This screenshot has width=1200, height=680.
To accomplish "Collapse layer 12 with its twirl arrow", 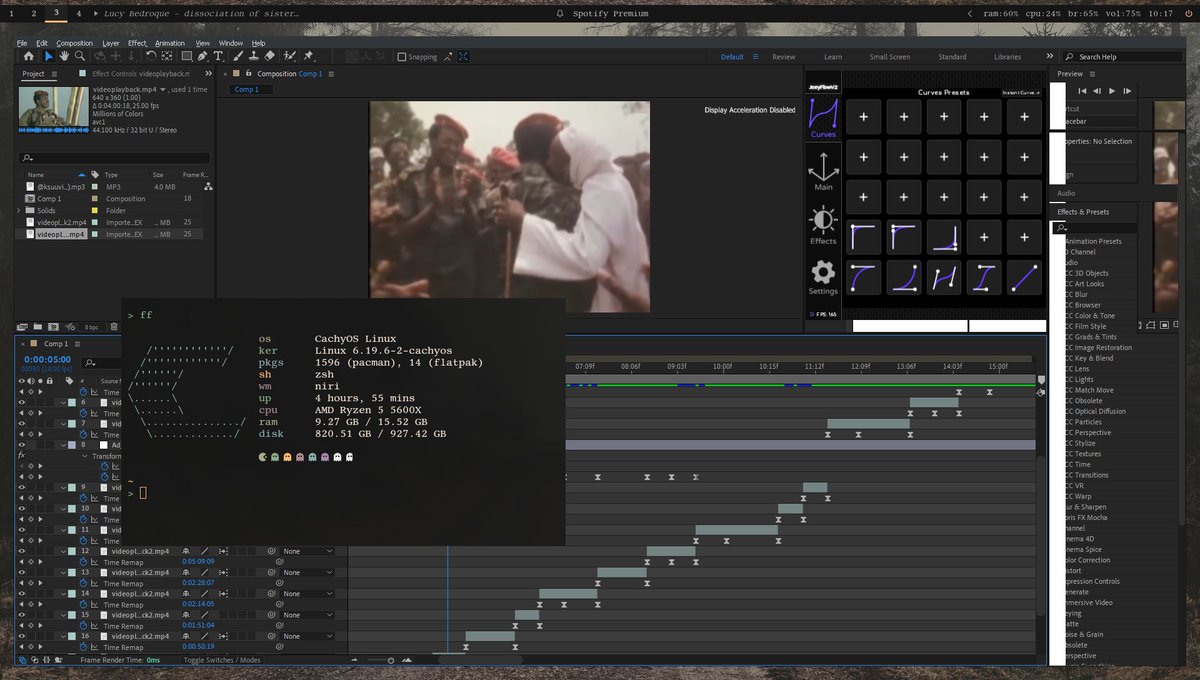I will click(x=63, y=551).
